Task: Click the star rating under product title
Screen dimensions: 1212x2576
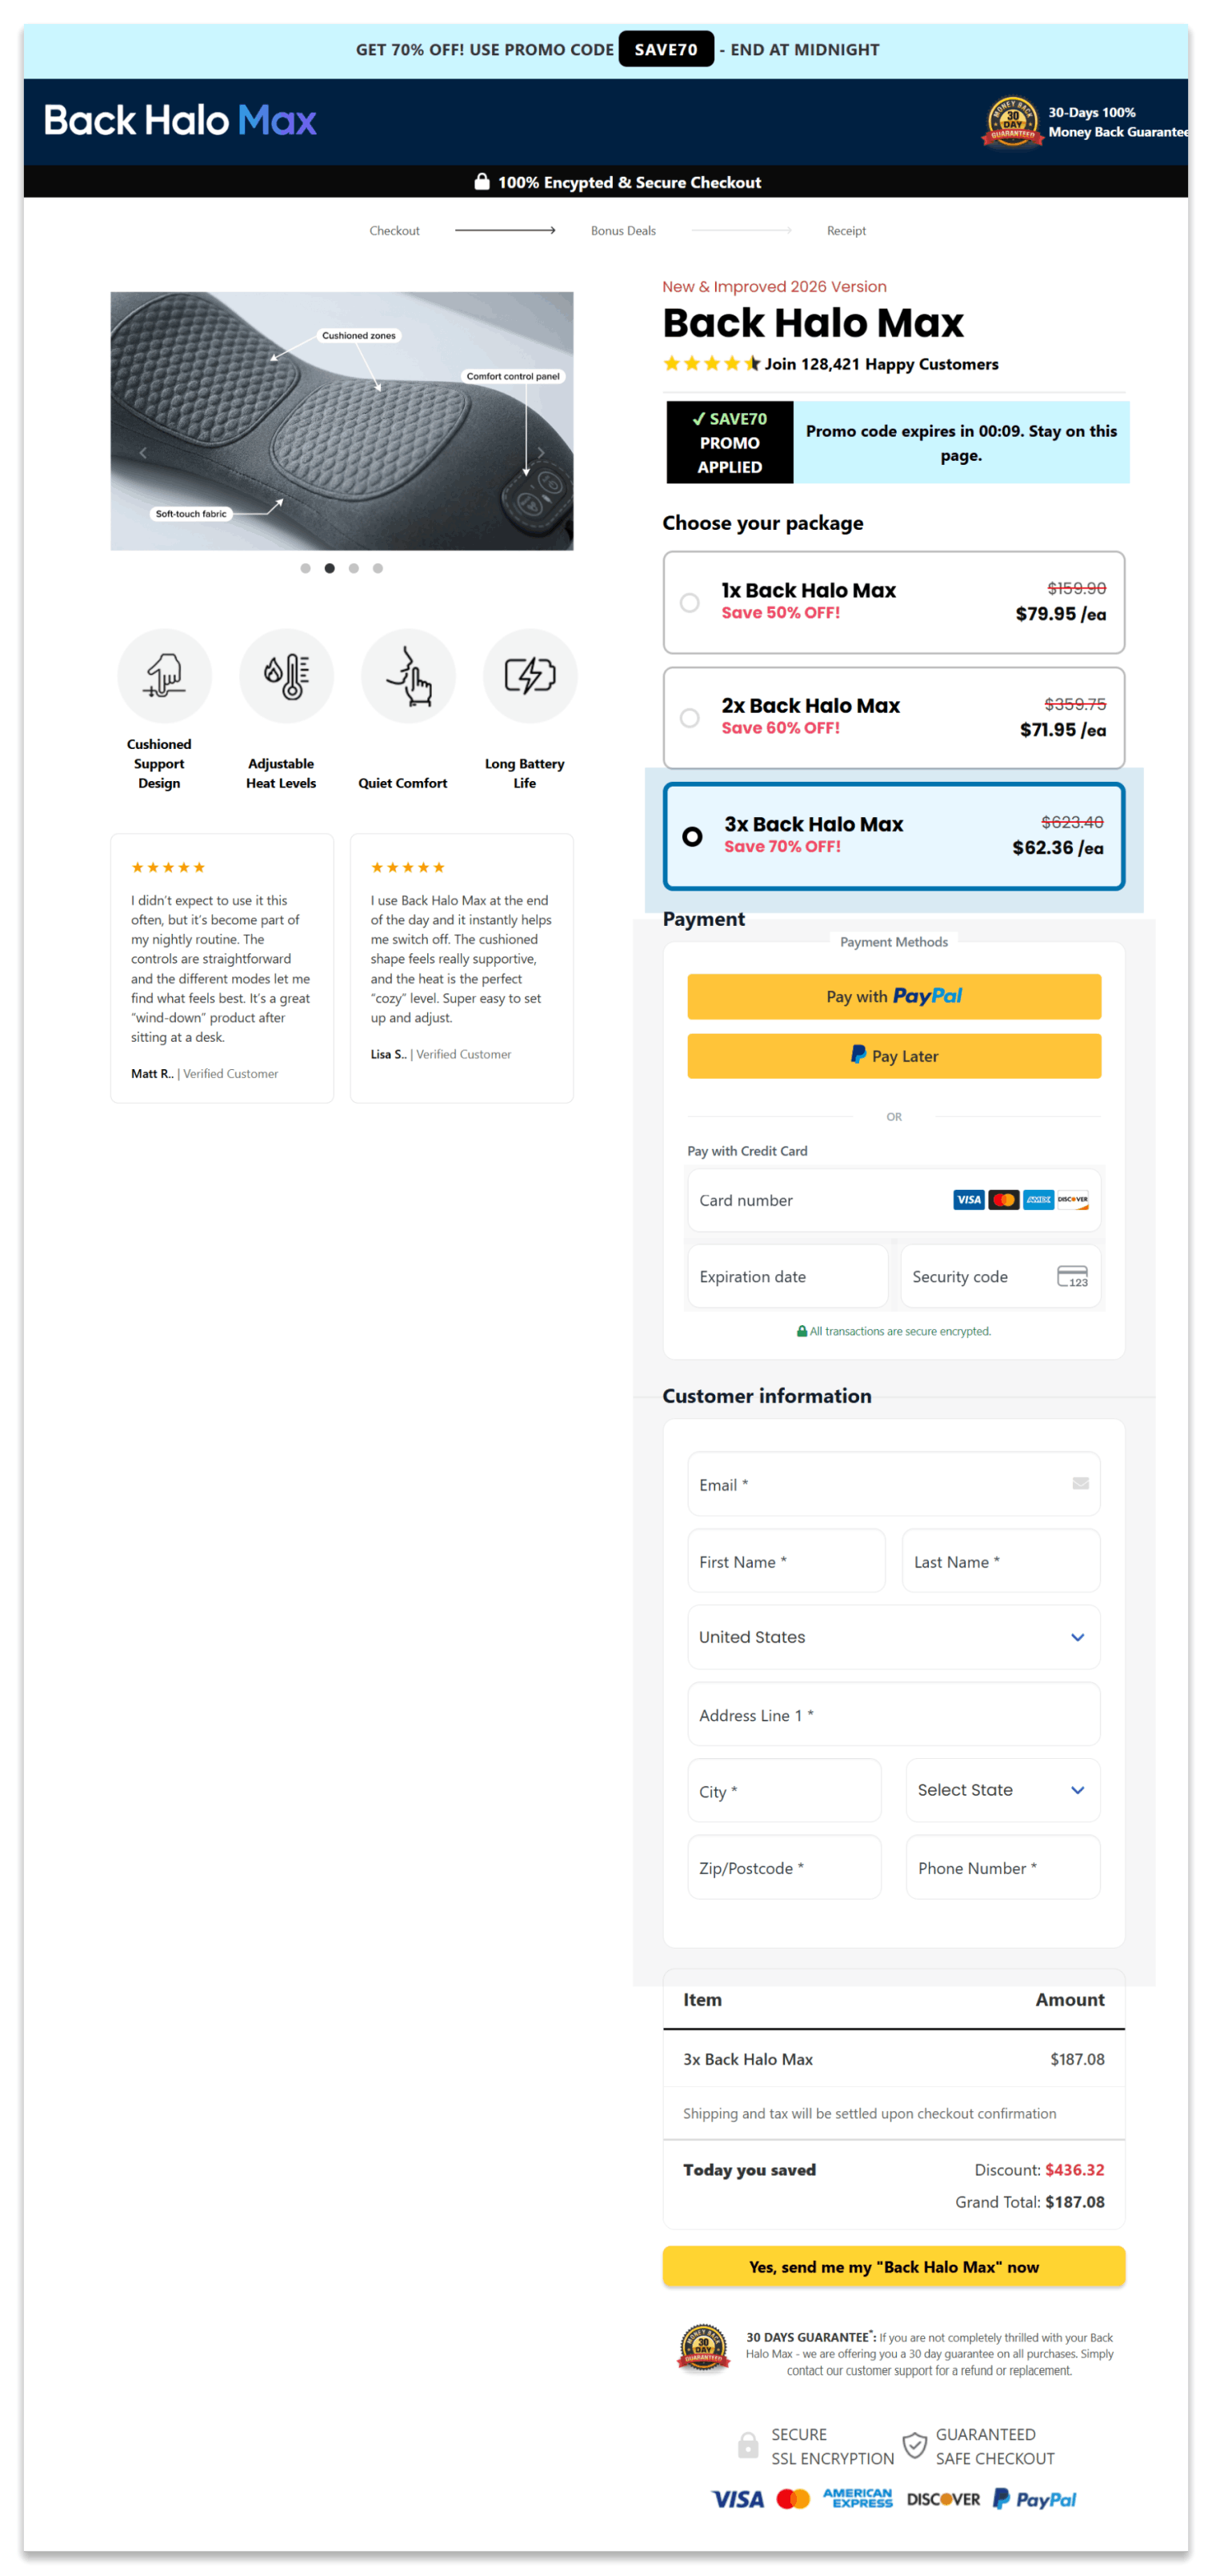Action: [711, 364]
